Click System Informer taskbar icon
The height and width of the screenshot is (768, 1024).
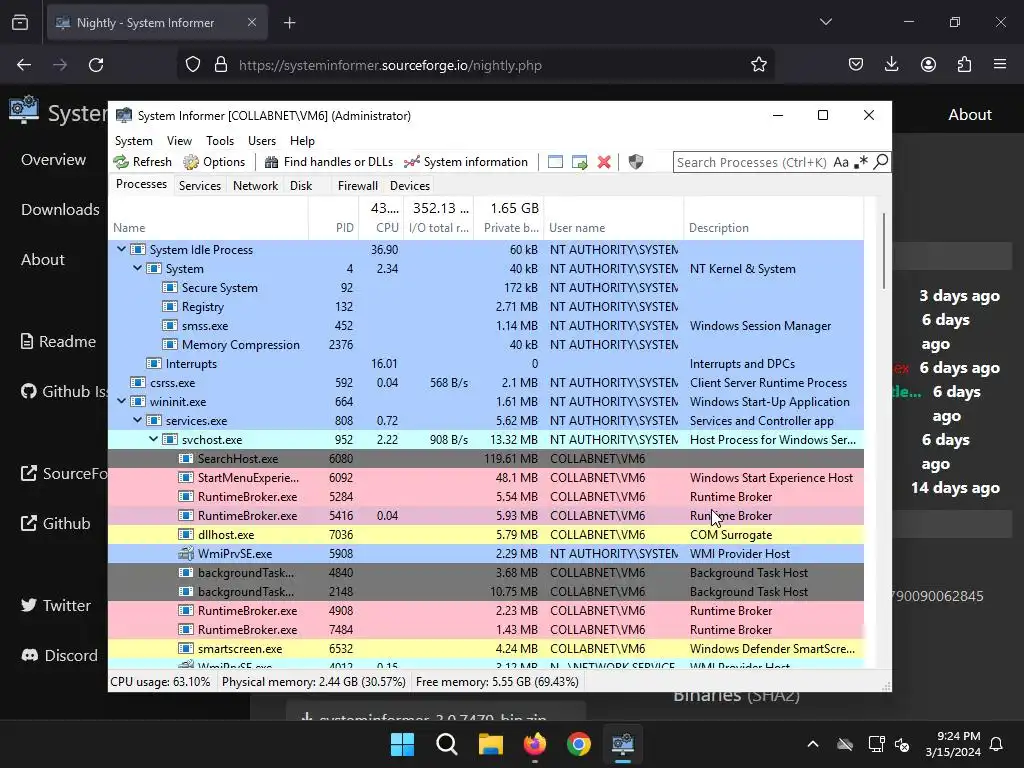tap(622, 744)
